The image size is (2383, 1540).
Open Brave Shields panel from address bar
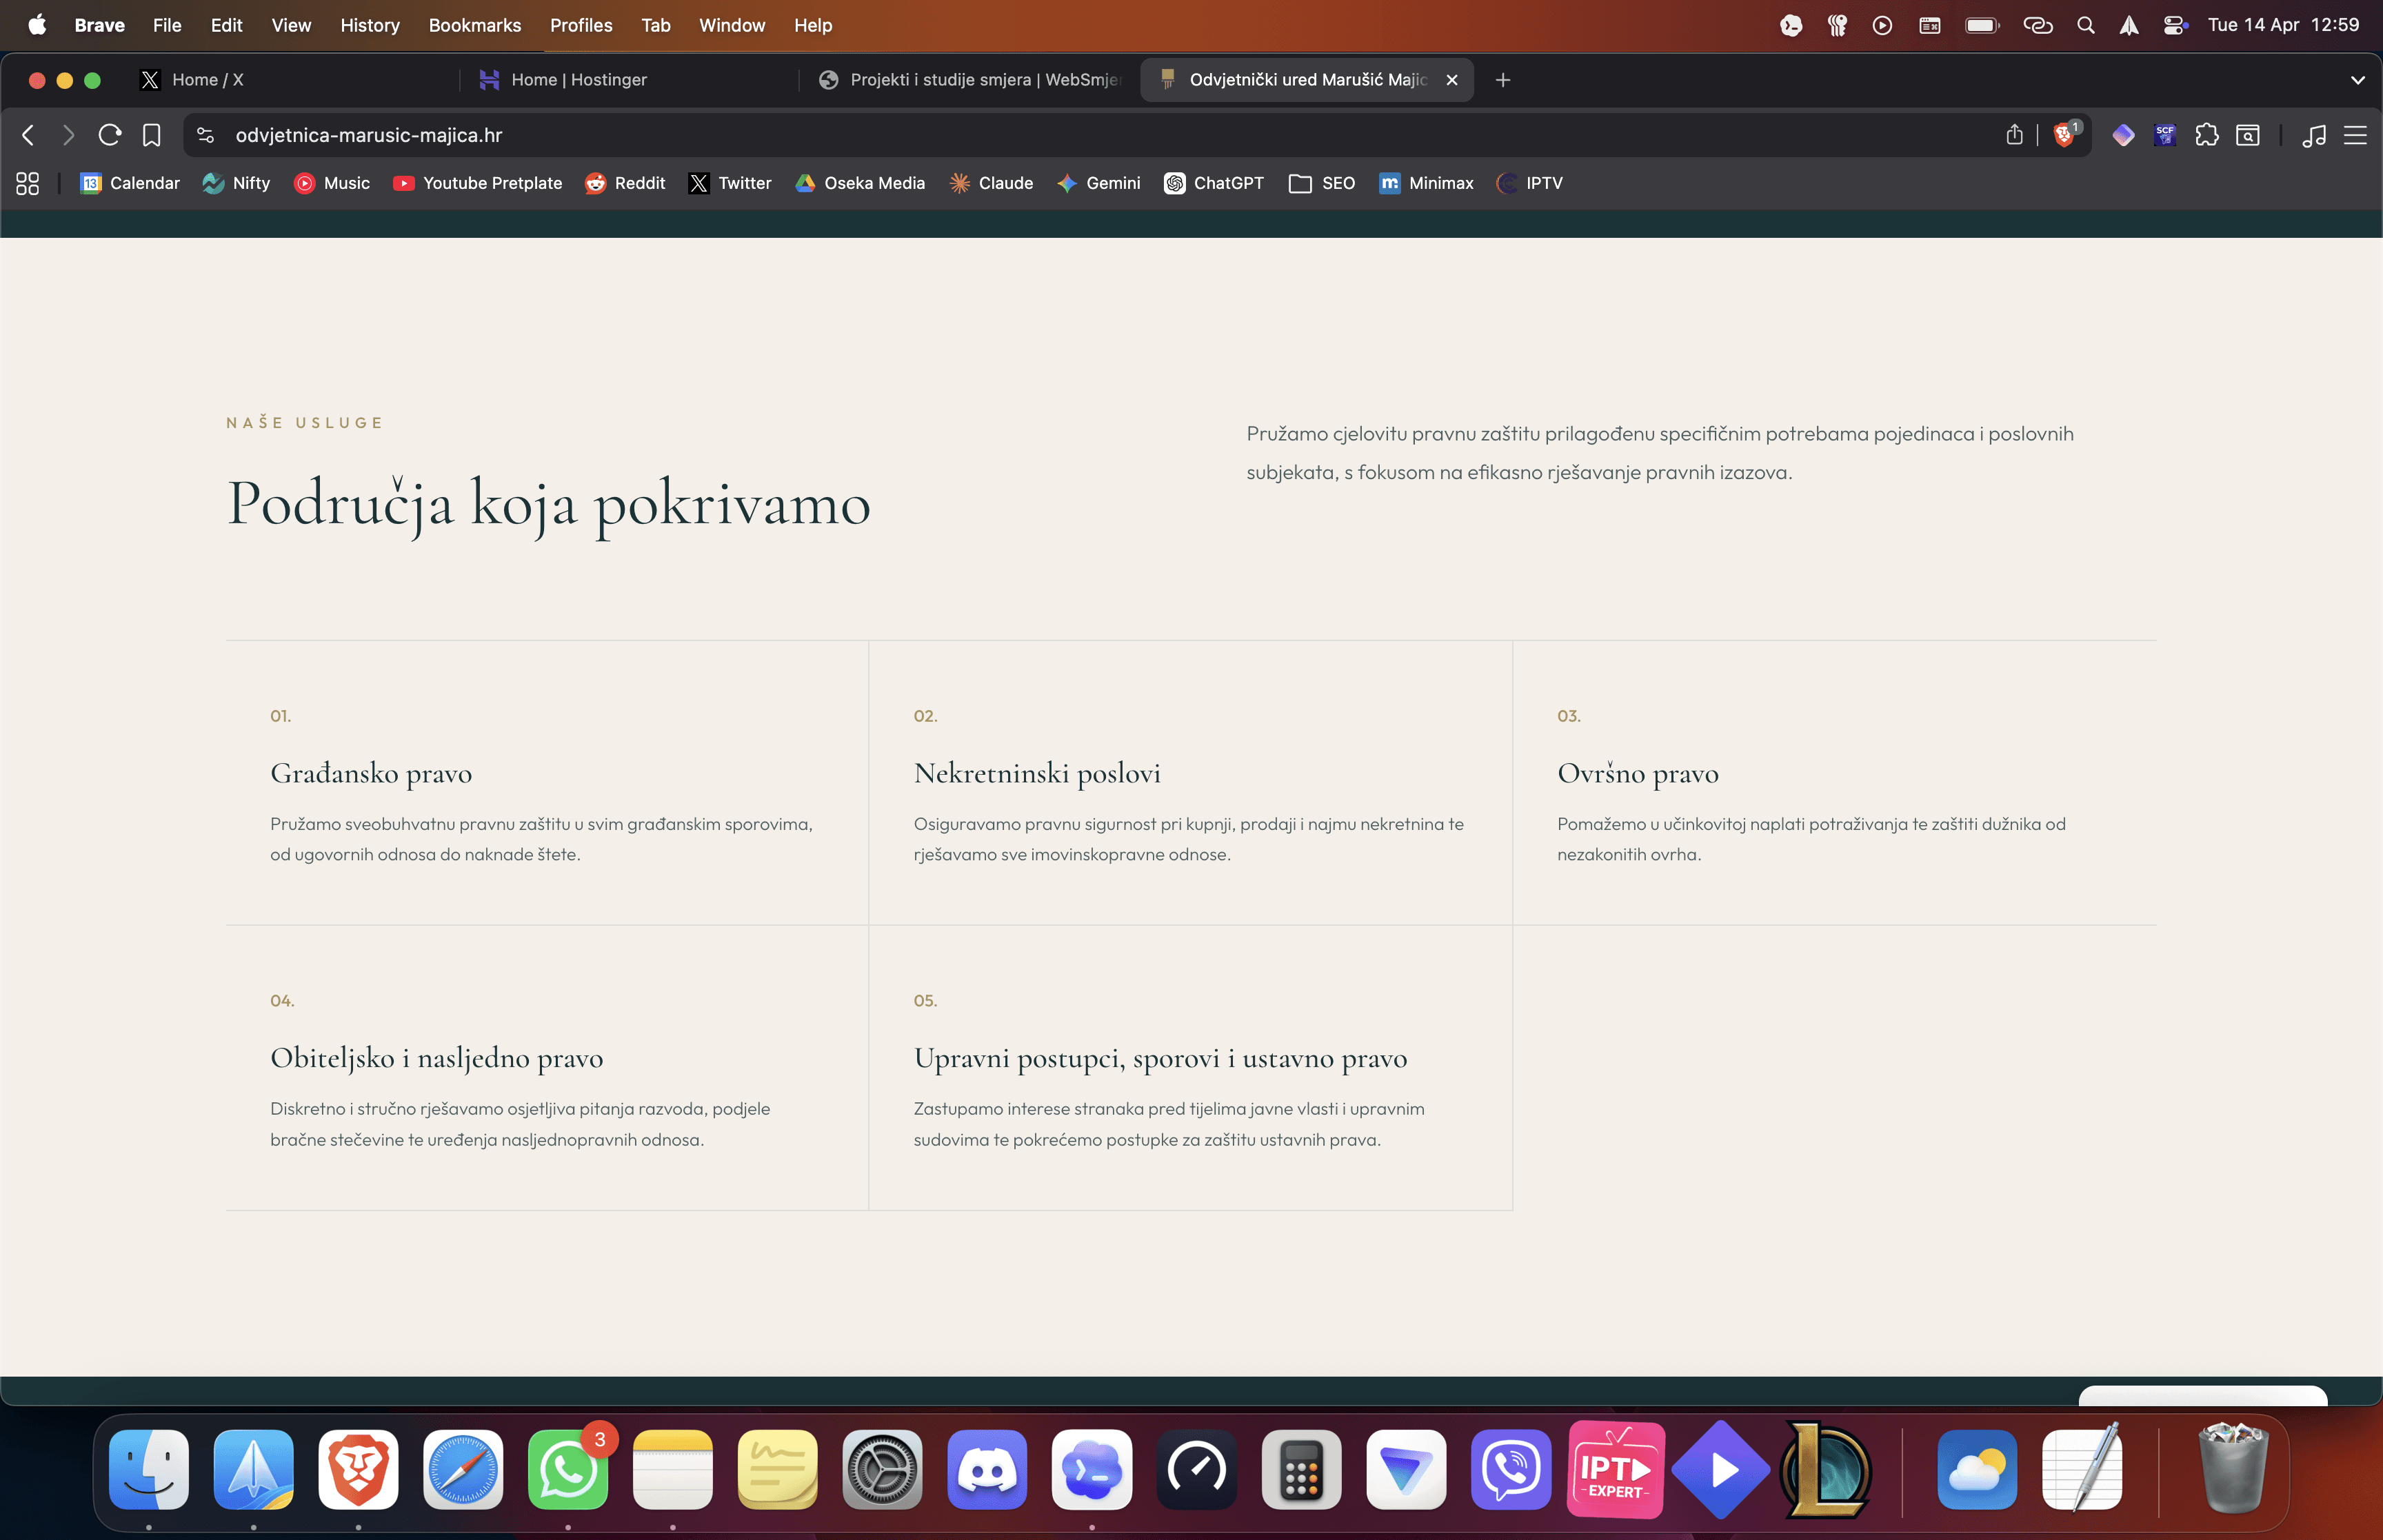tap(2064, 135)
